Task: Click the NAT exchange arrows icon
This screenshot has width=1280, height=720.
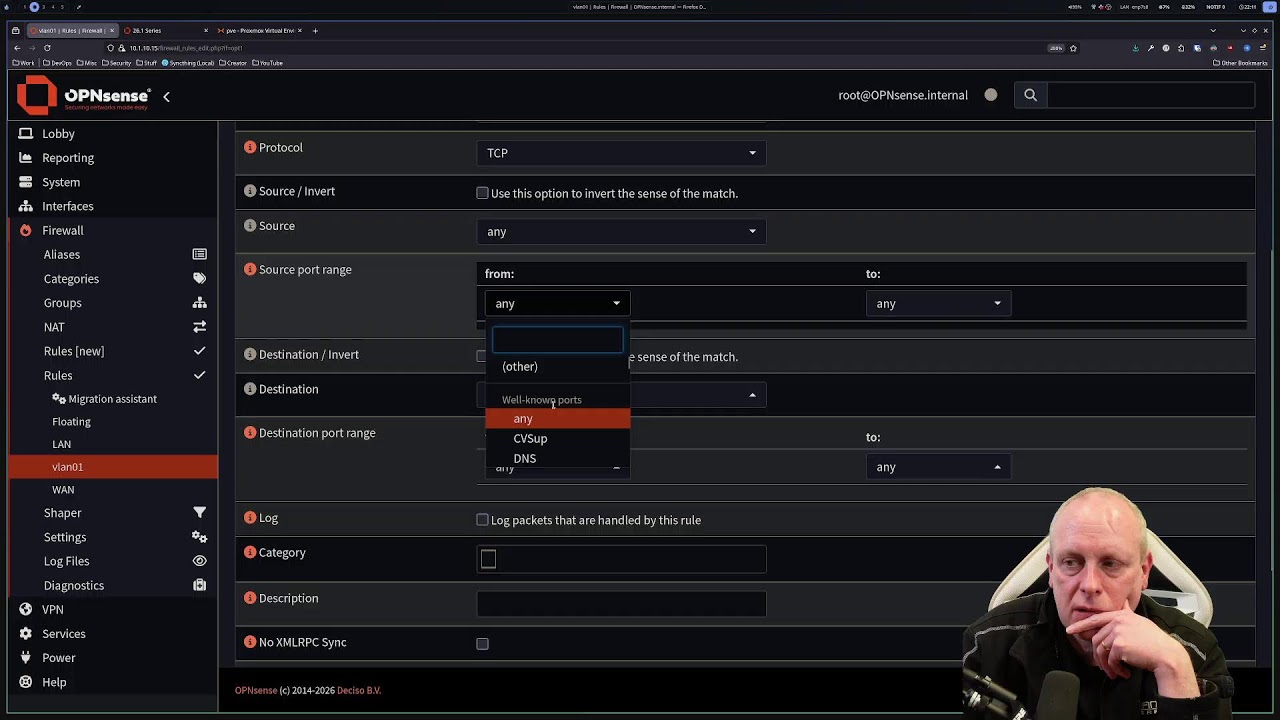Action: (x=199, y=327)
